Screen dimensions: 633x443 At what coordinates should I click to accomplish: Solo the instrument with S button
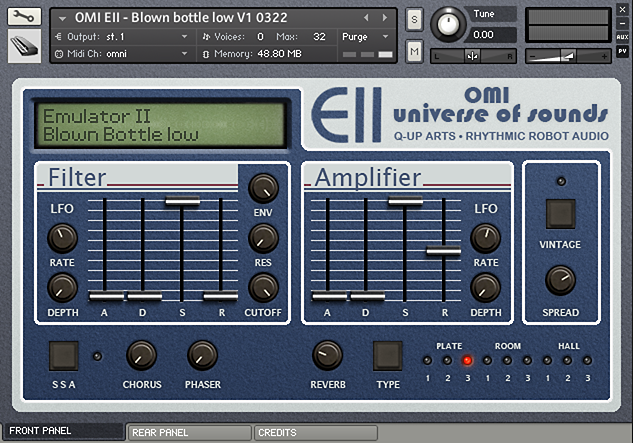tap(415, 19)
